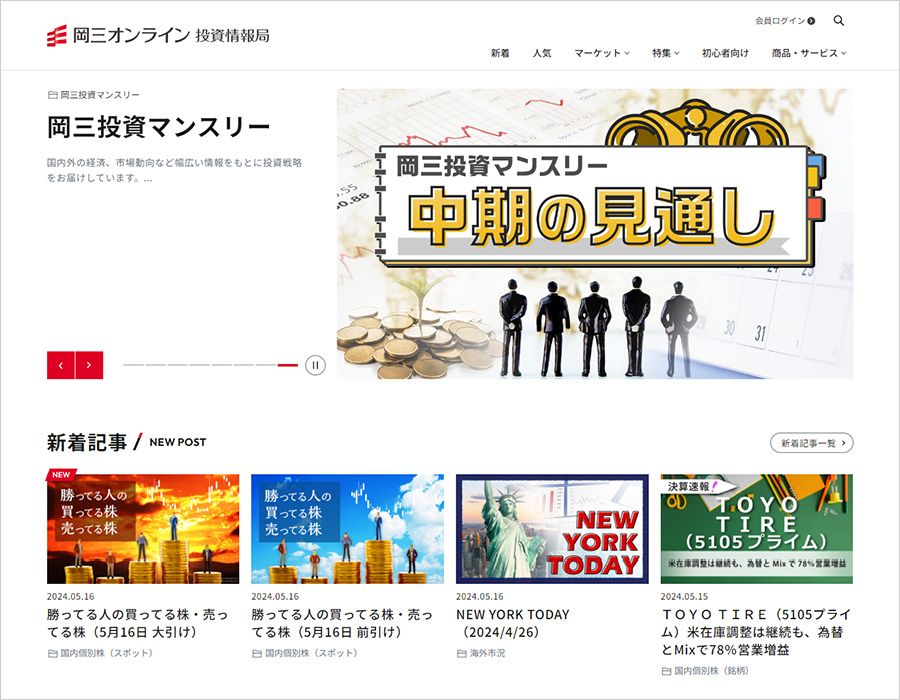Click the 会員ログイン member login link
Screen dimensions: 900x700
785,21
